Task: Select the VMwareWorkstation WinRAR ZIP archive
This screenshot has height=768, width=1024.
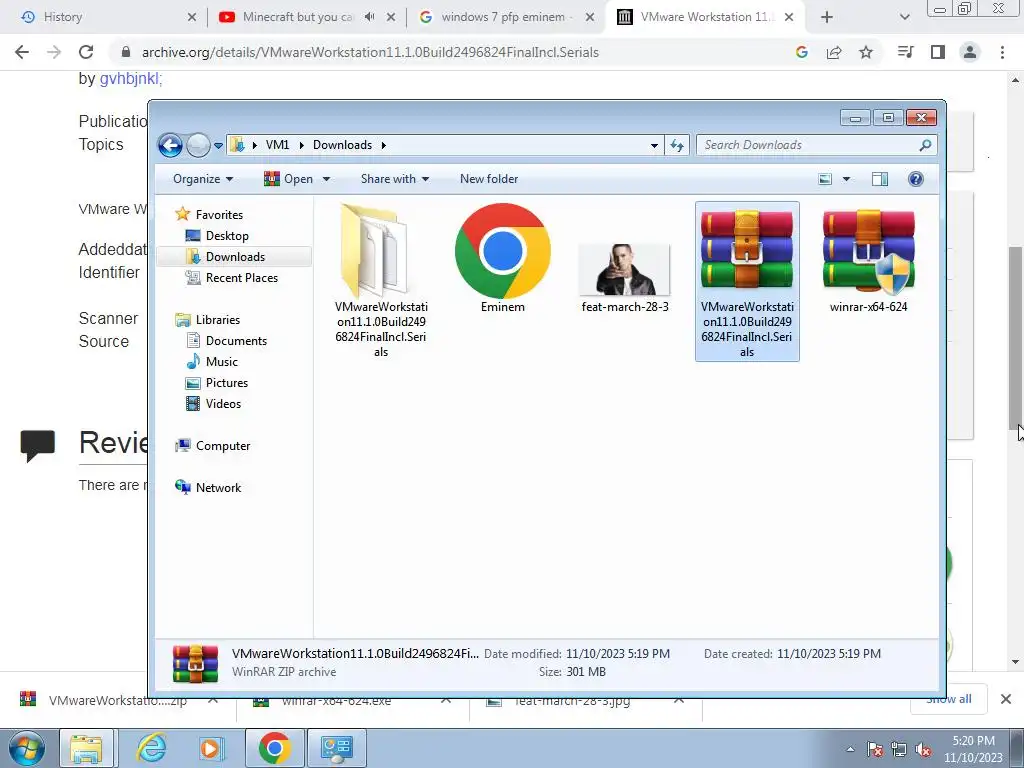Action: [747, 281]
